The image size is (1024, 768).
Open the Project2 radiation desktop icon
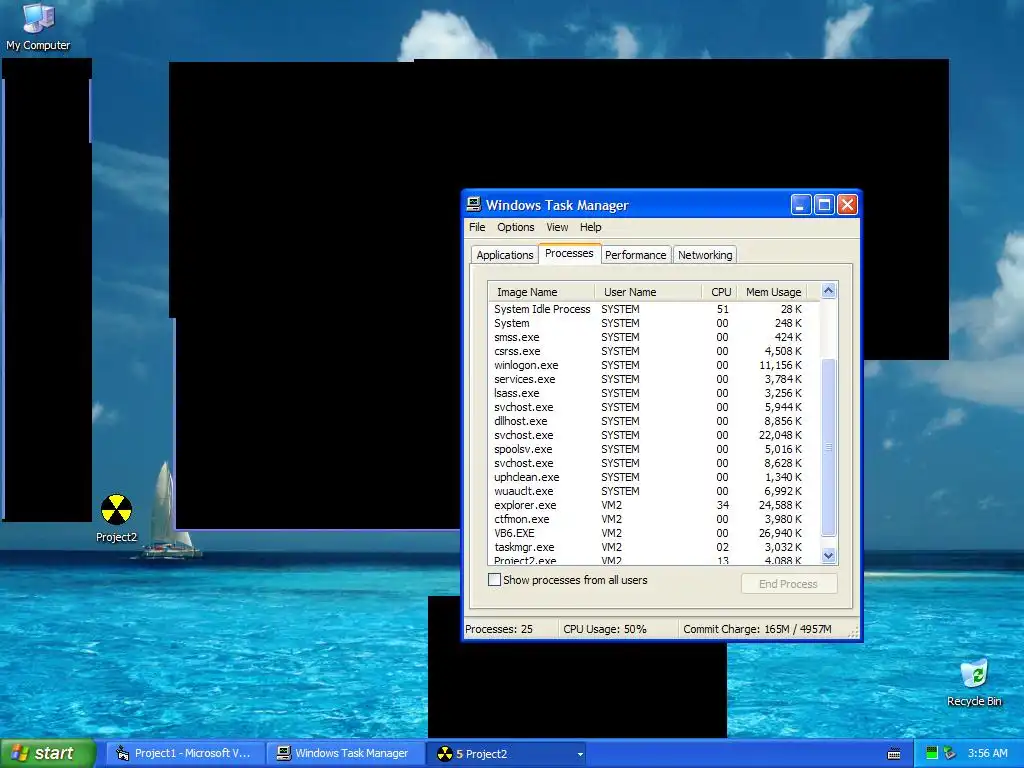point(116,518)
